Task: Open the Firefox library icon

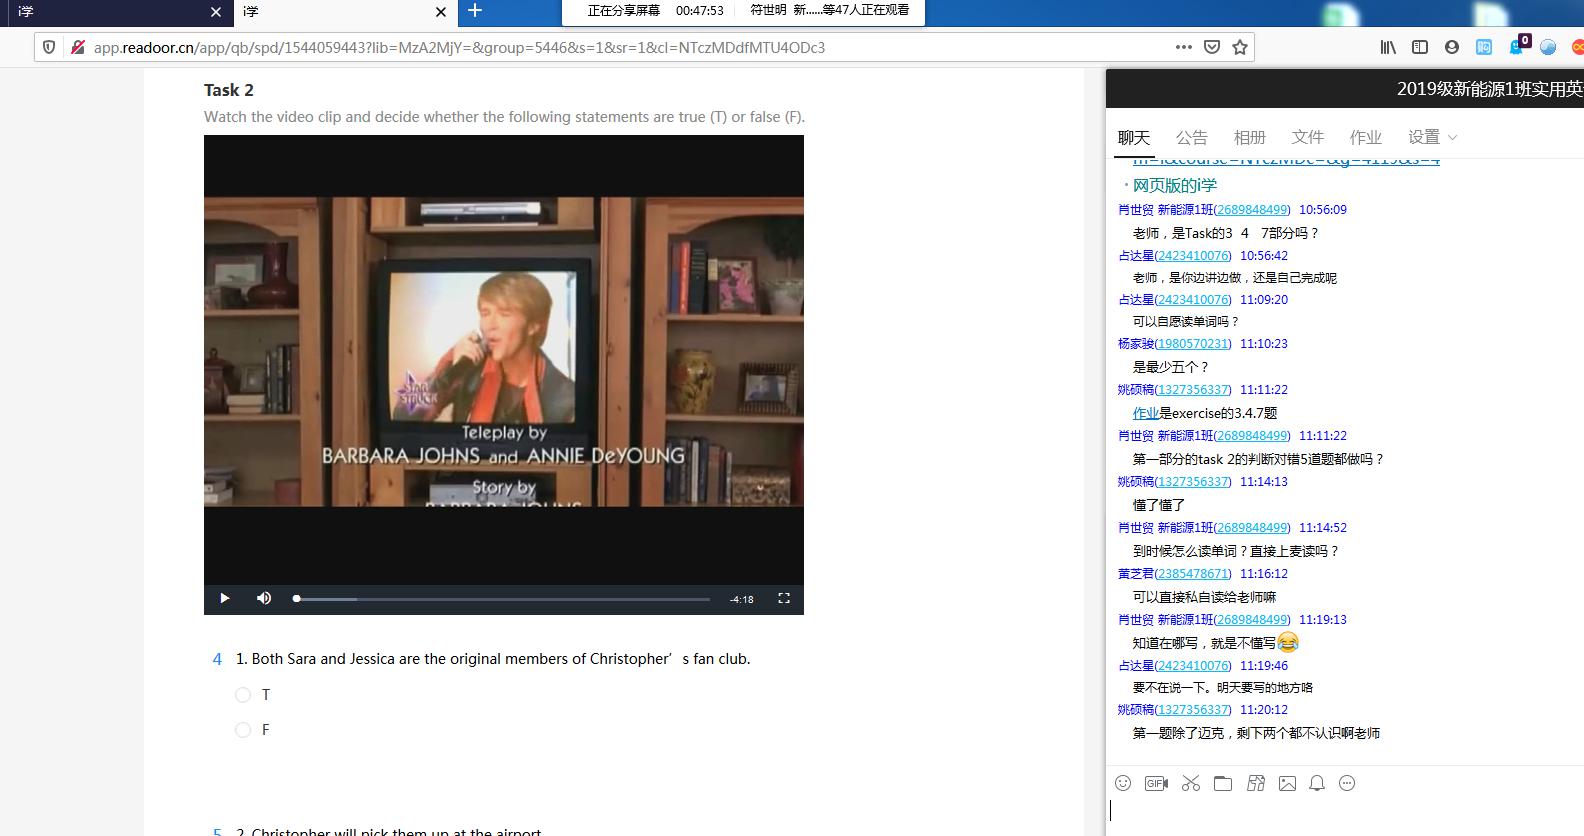Action: coord(1388,47)
